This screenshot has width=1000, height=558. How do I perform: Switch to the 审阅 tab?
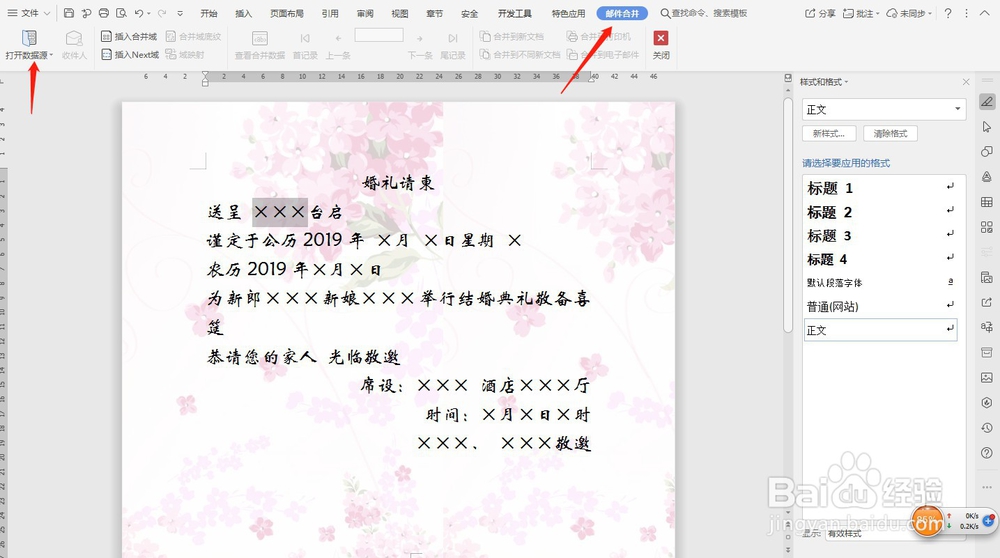pyautogui.click(x=365, y=13)
